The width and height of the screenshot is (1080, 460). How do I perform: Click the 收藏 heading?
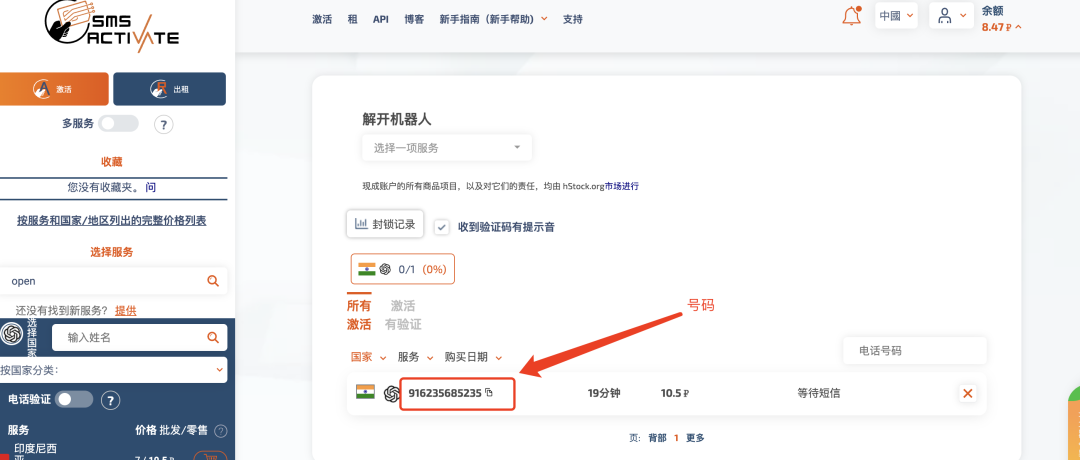[112, 162]
